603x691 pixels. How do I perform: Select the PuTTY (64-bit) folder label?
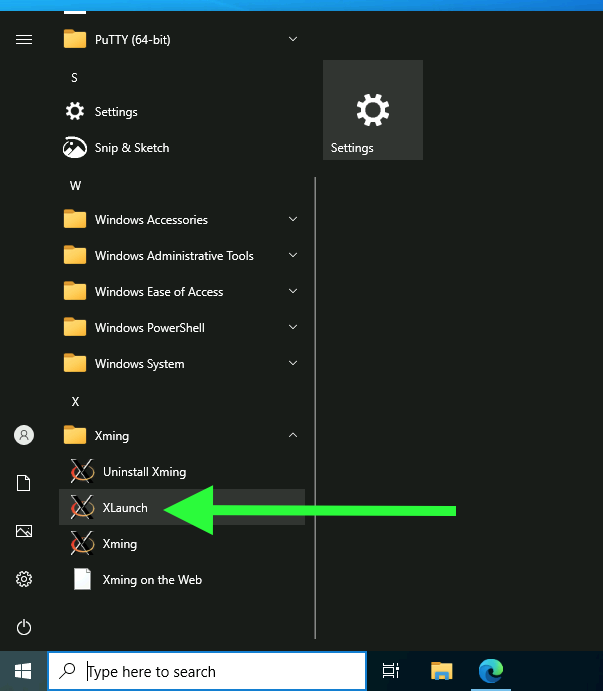[133, 40]
